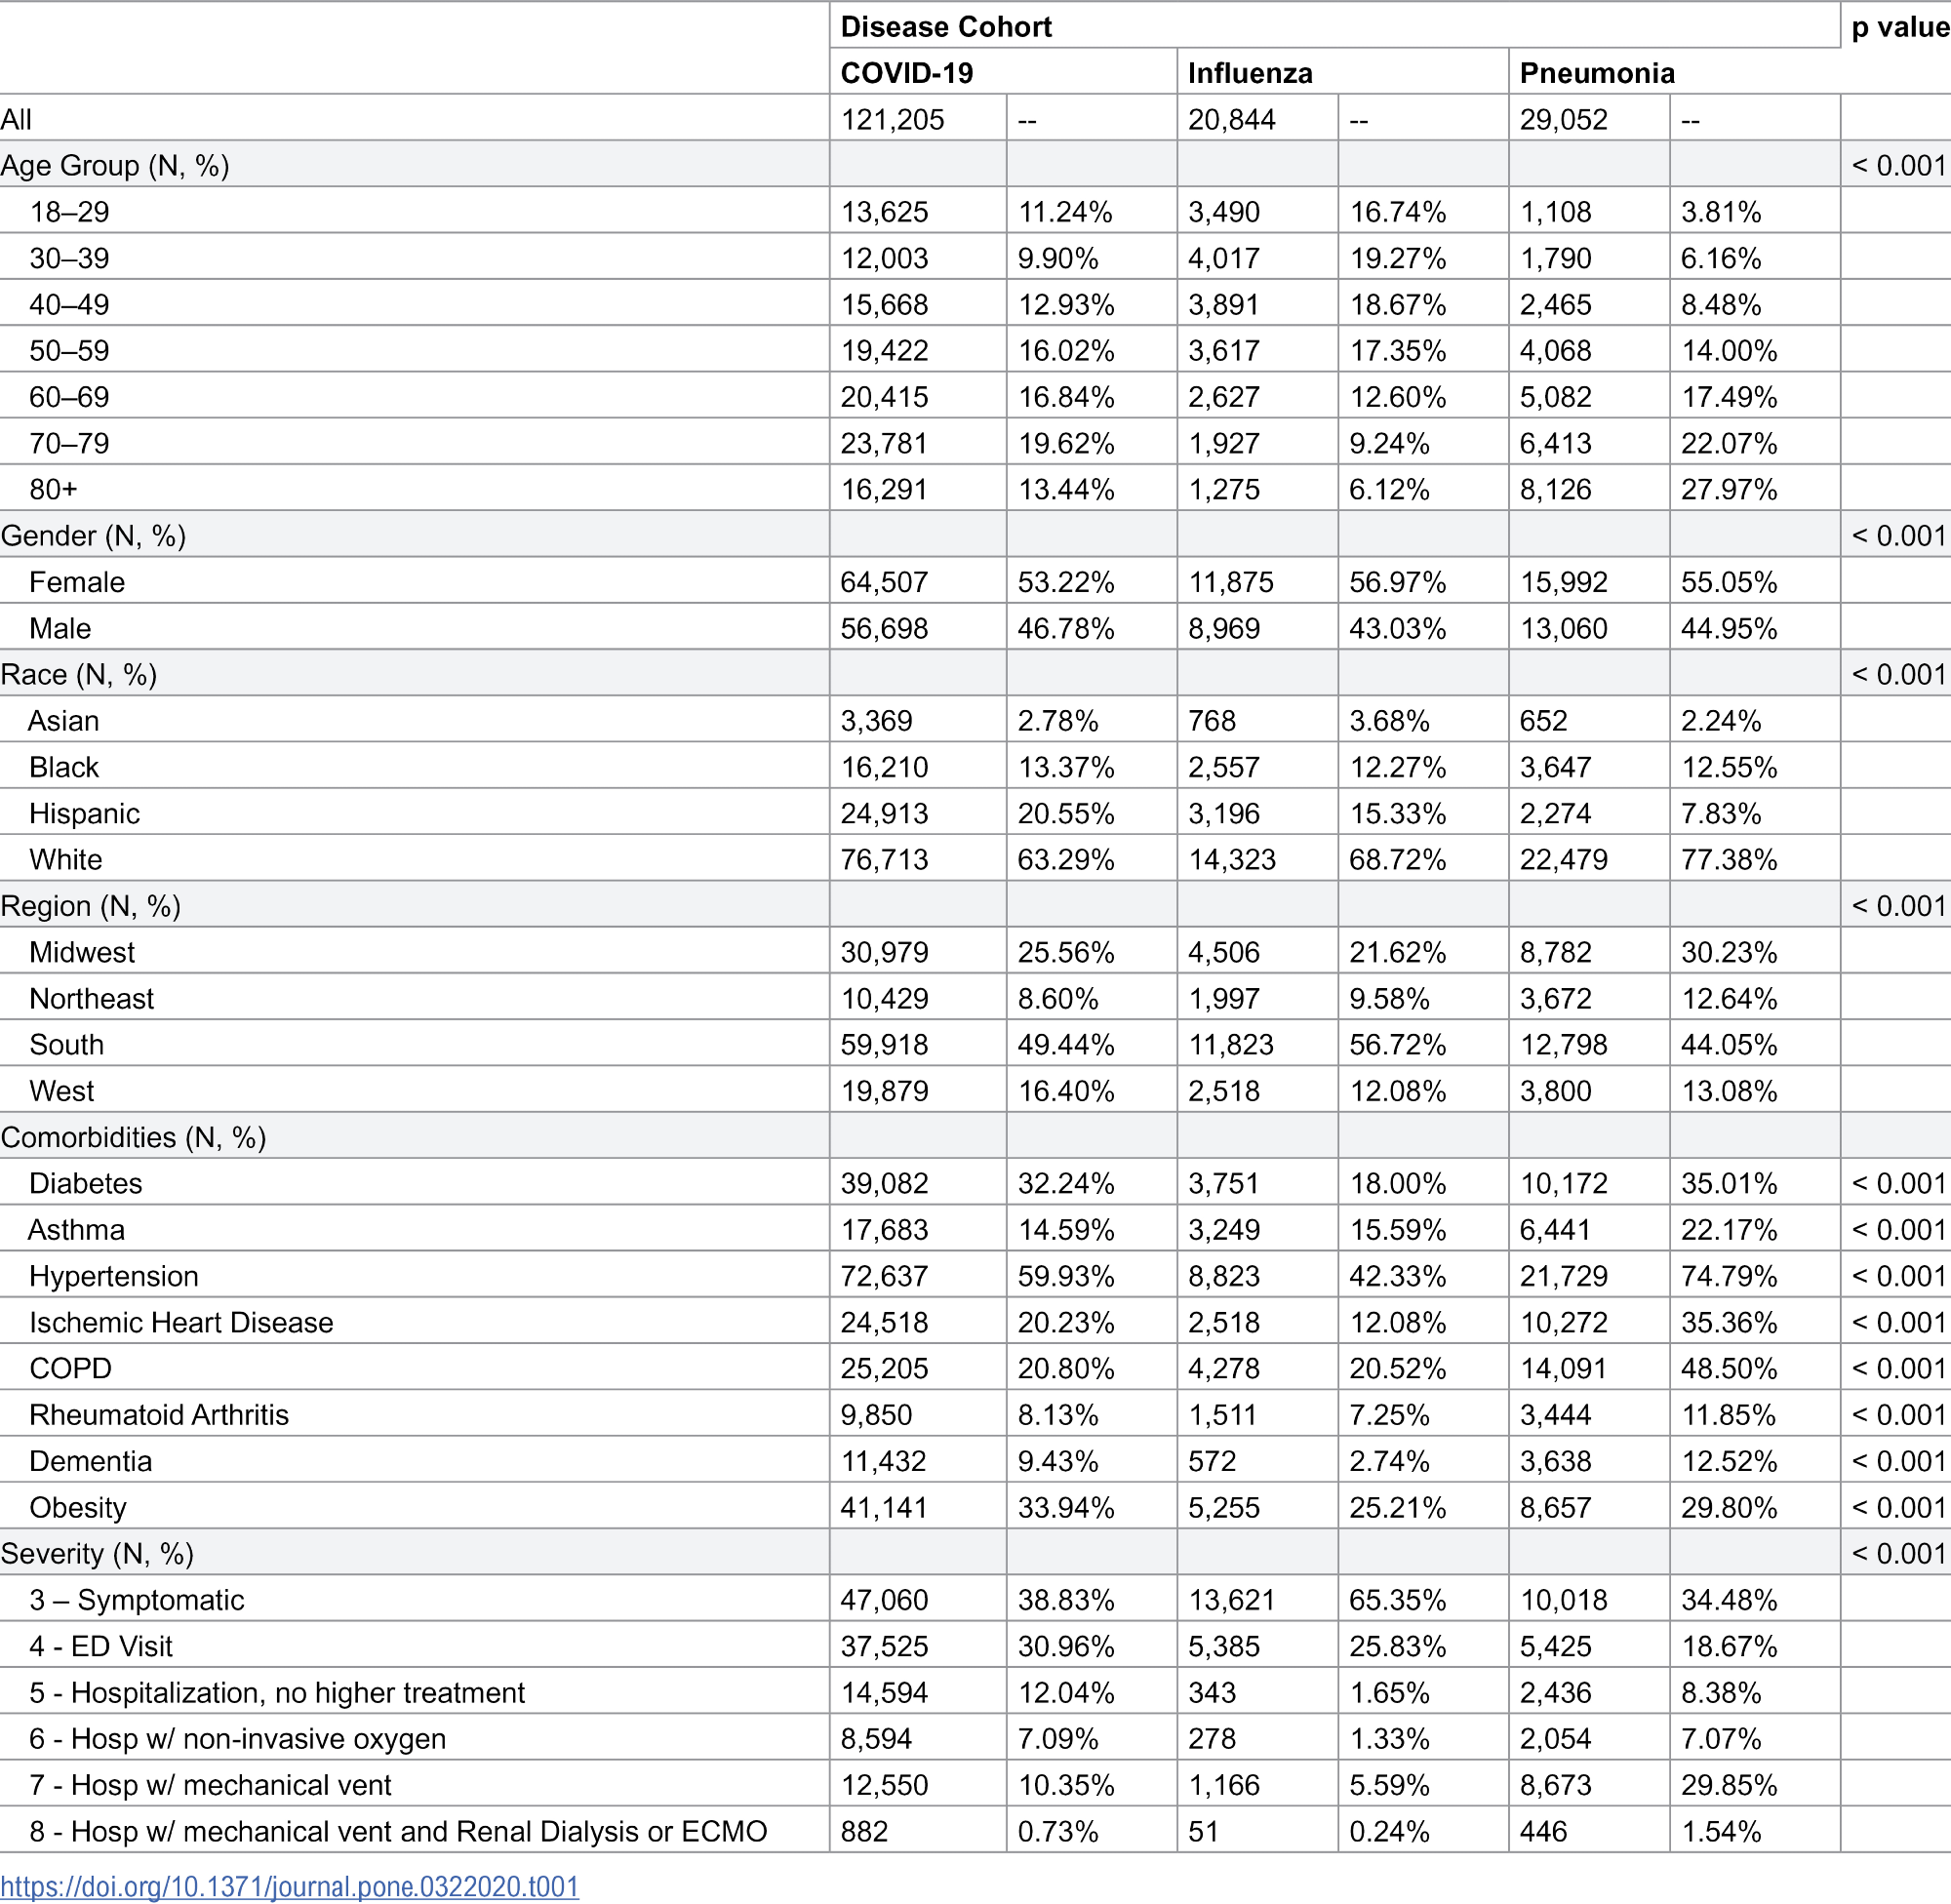Select the Race section row label

click(x=79, y=675)
